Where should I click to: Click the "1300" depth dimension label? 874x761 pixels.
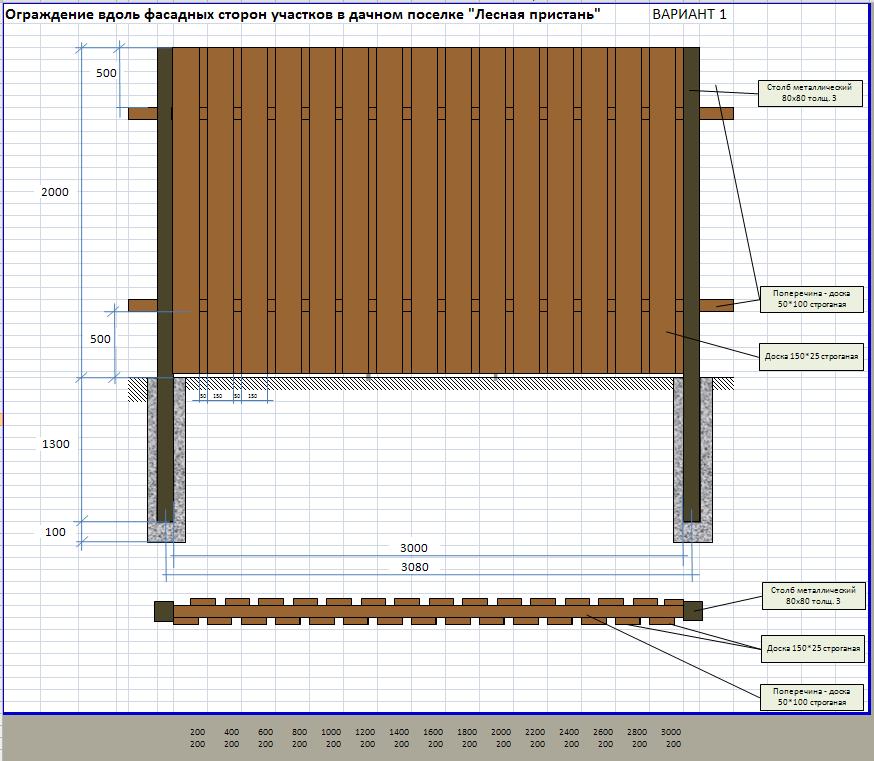click(x=55, y=444)
